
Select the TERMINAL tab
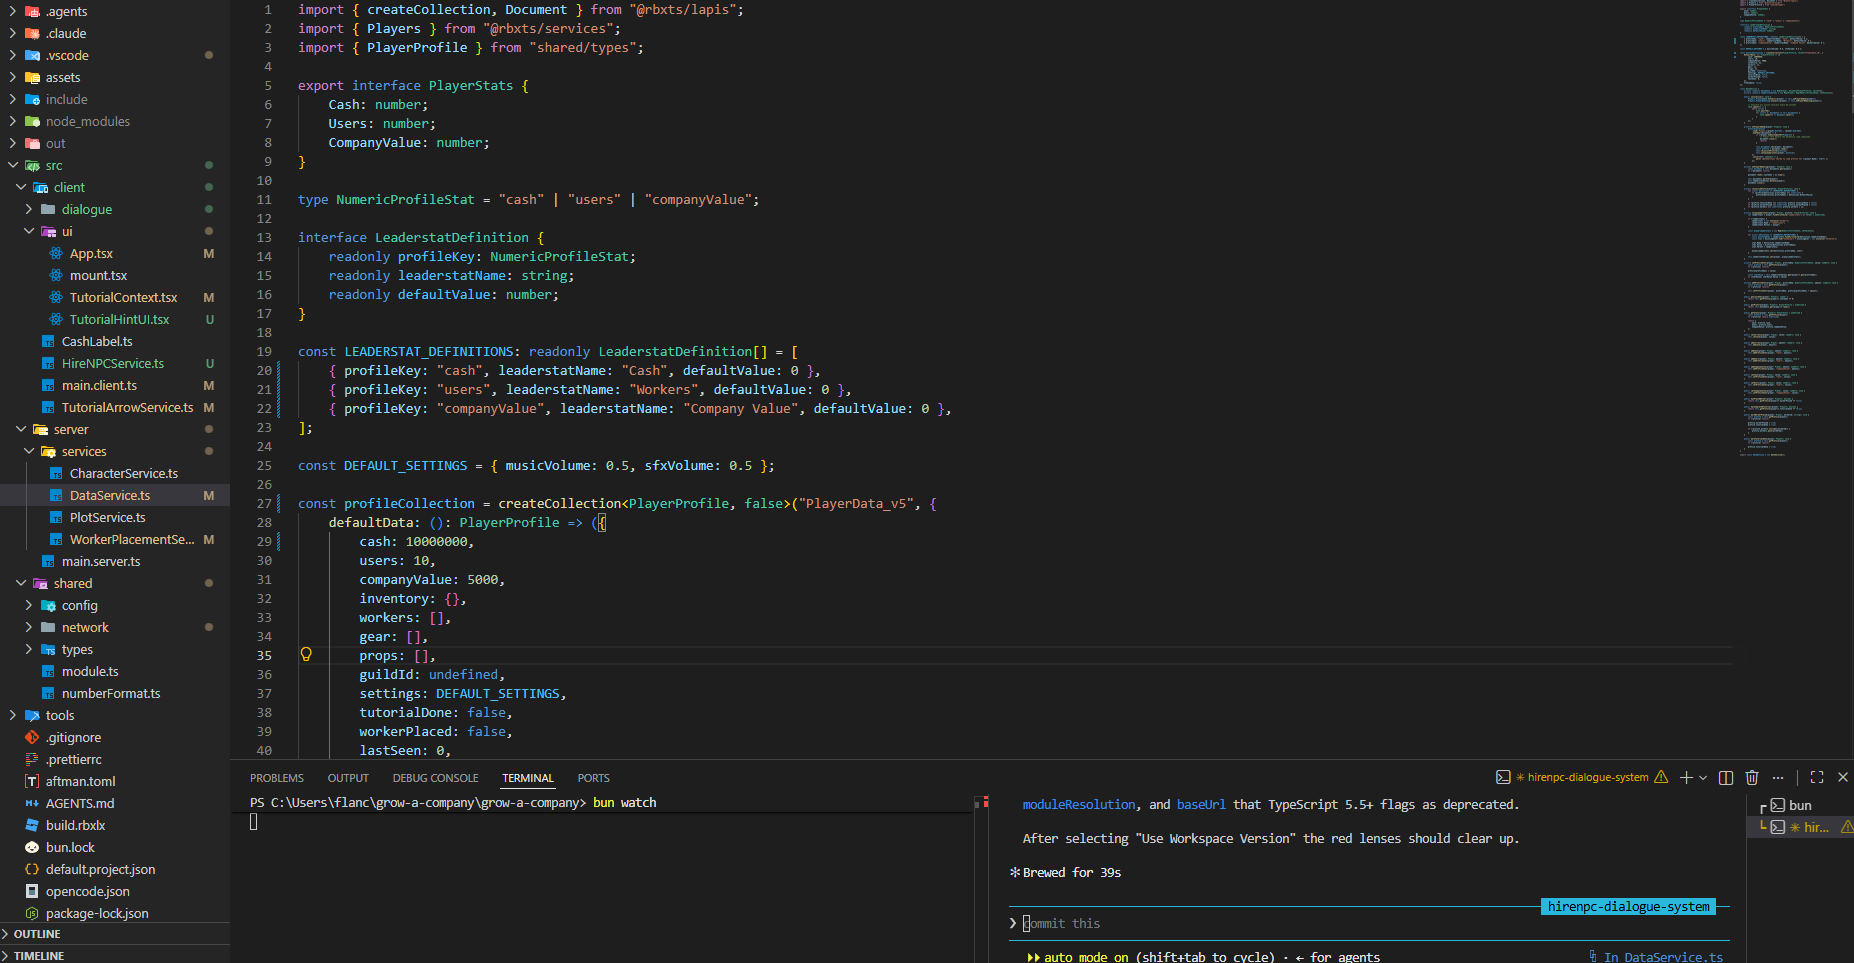coord(528,778)
